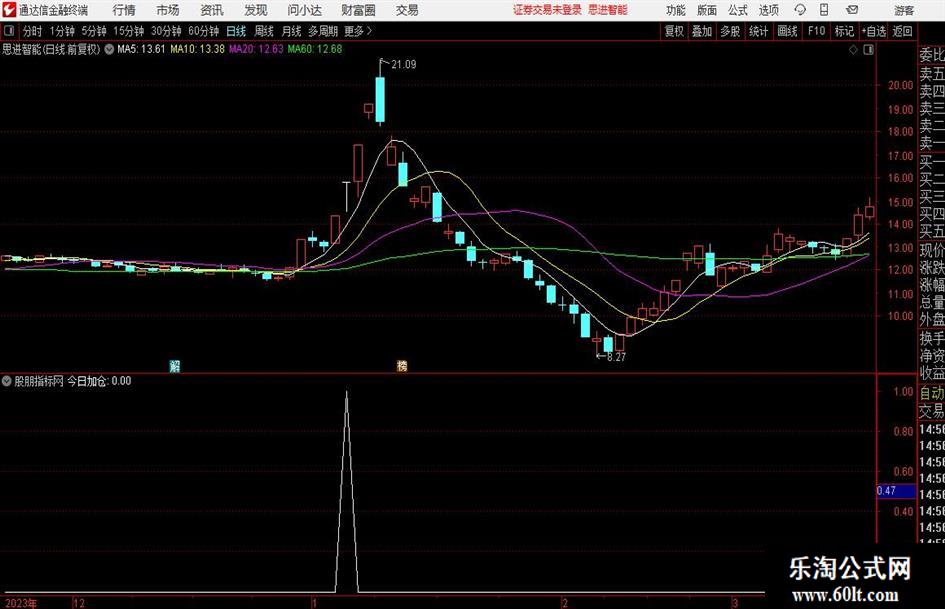945x609 pixels.
Task: Open the customer service headset icon
Action: click(800, 10)
